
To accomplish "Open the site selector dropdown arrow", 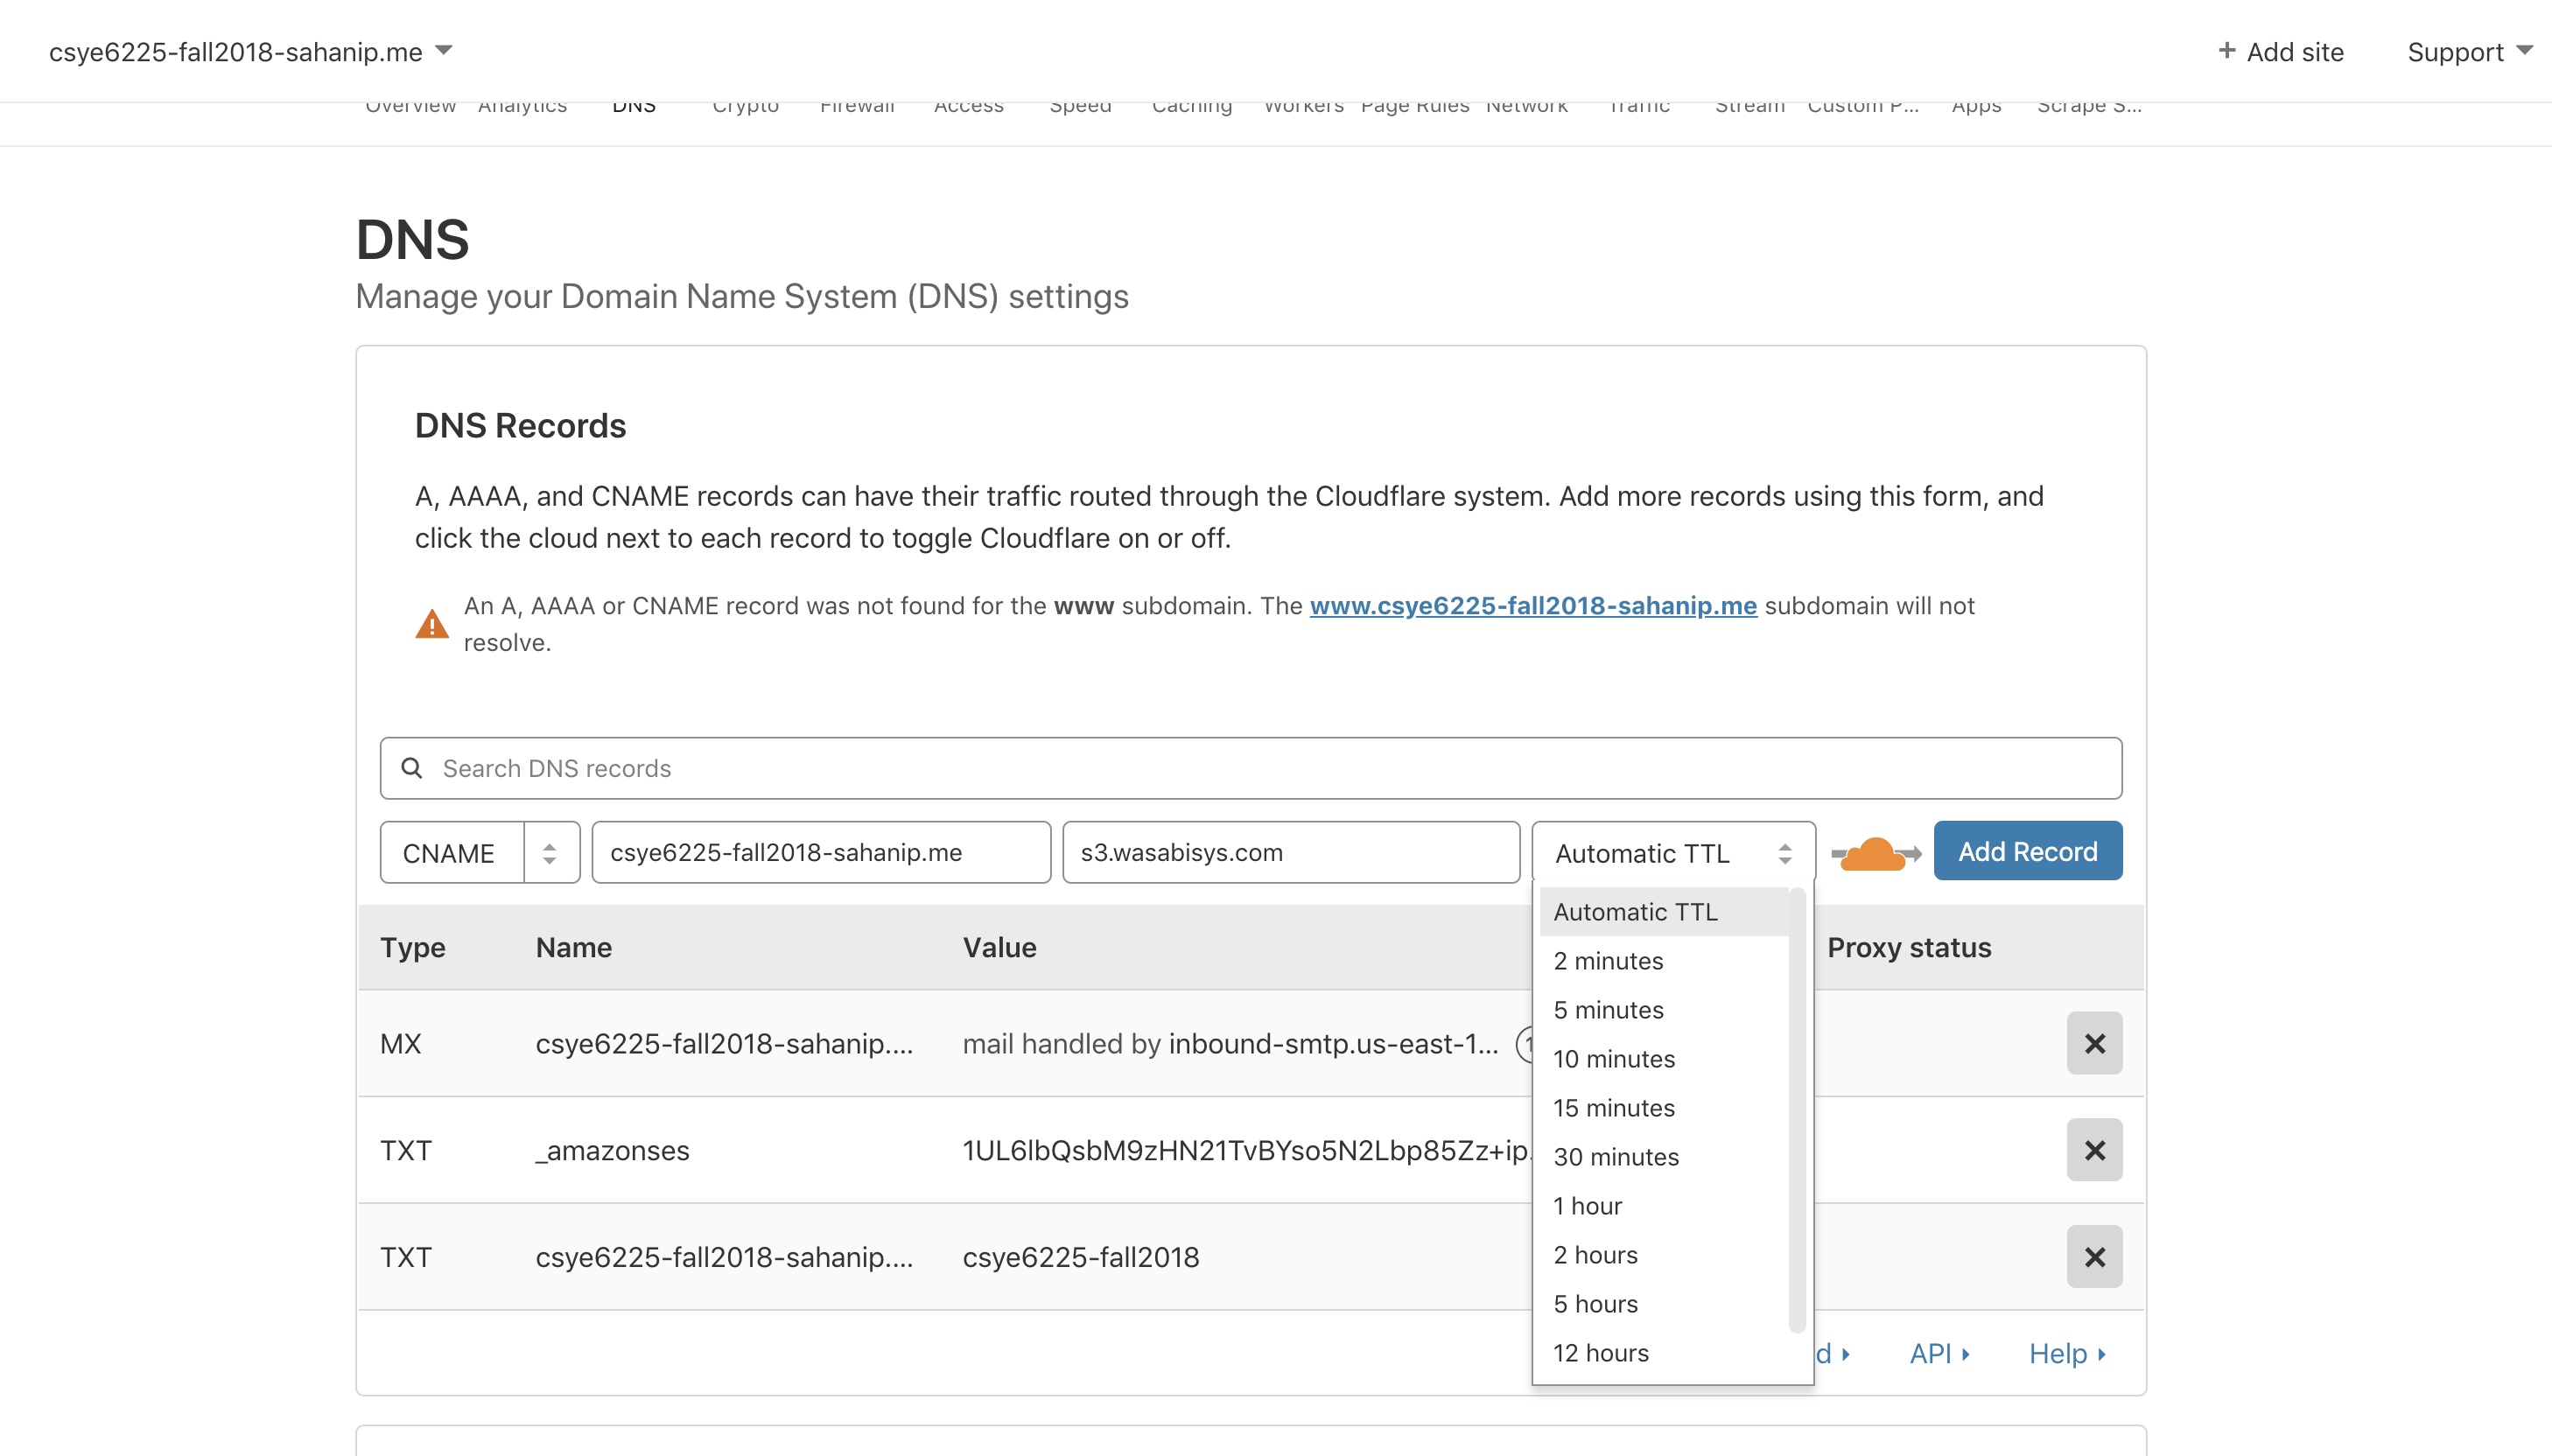I will (x=444, y=50).
